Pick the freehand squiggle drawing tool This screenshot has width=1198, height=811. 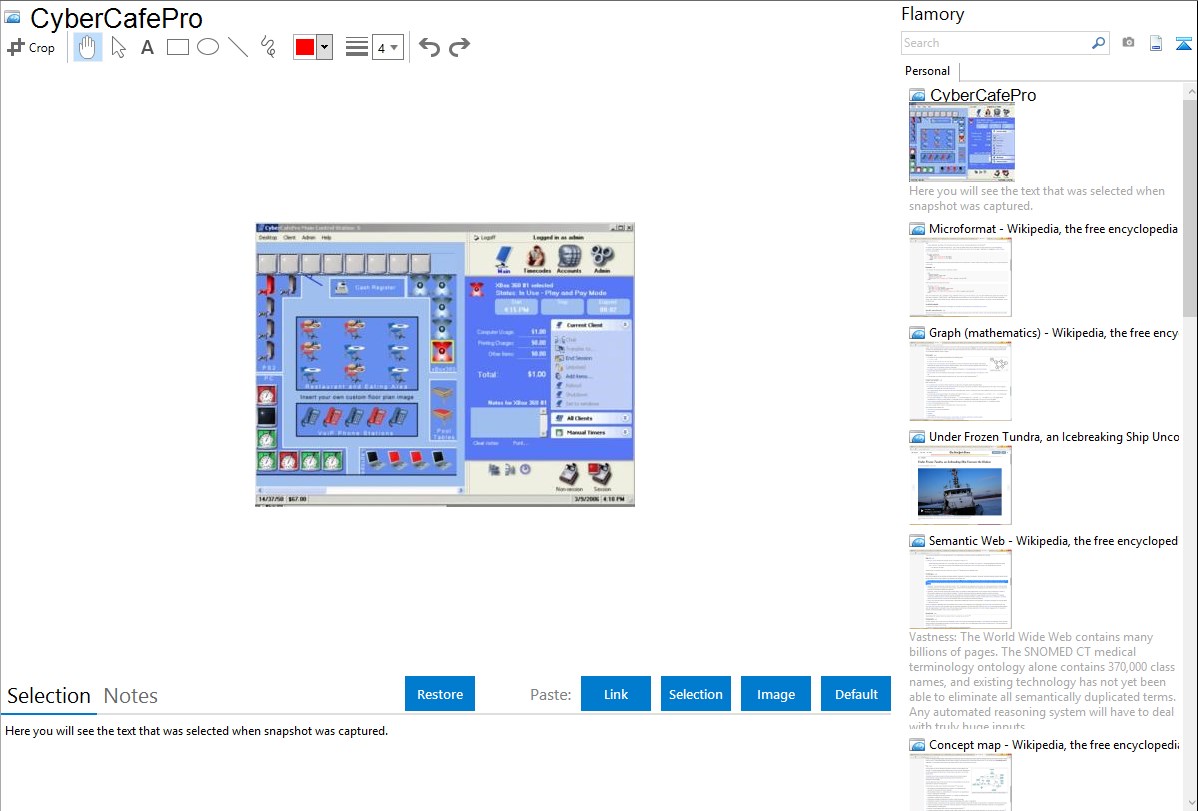tap(268, 47)
